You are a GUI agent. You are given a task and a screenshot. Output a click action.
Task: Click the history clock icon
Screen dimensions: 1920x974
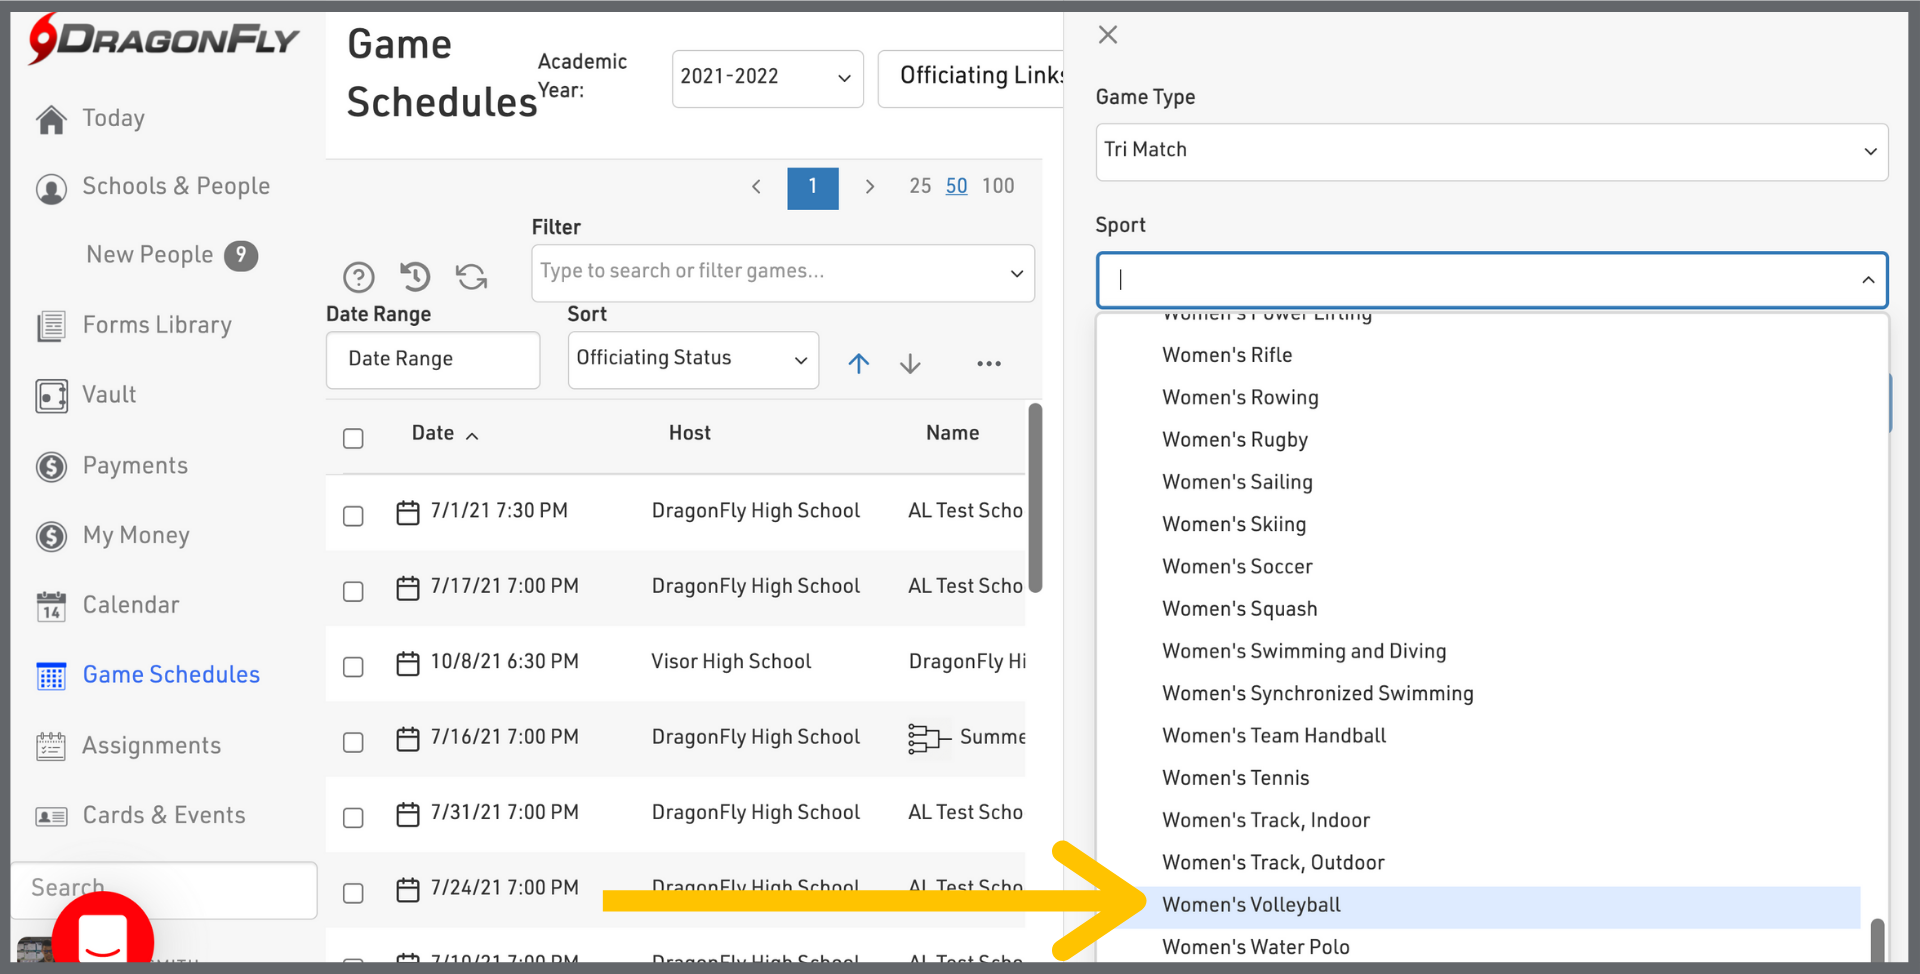415,275
